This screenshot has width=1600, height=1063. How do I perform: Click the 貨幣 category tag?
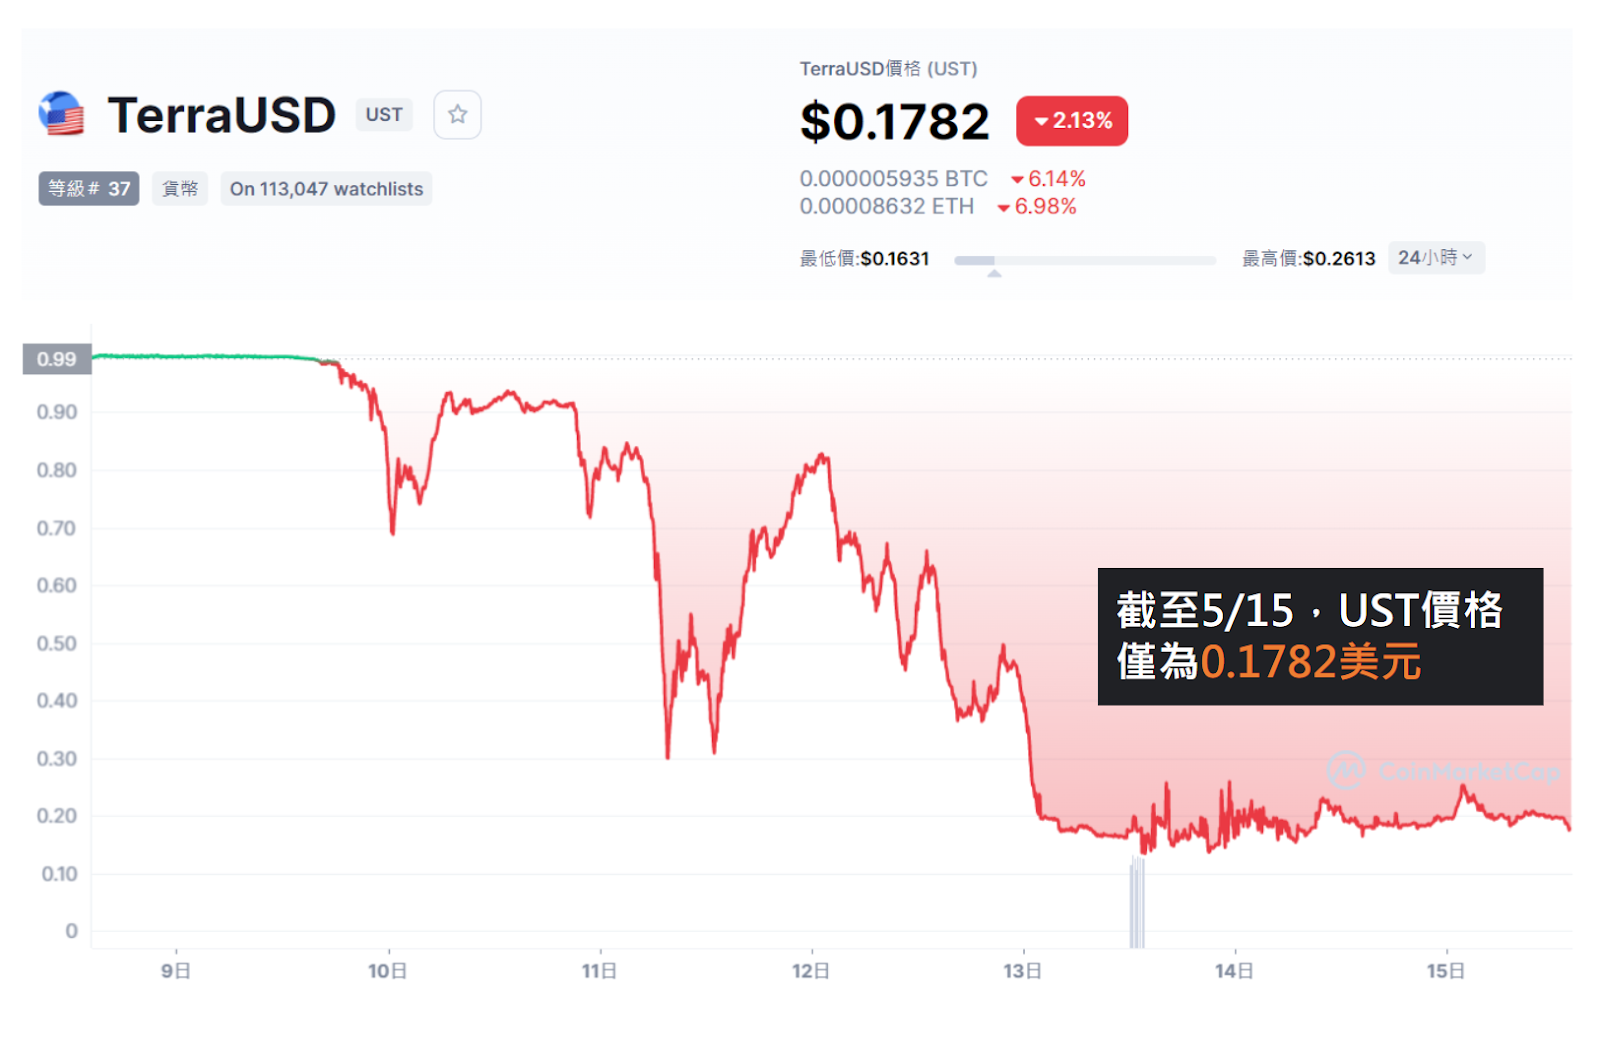click(179, 188)
